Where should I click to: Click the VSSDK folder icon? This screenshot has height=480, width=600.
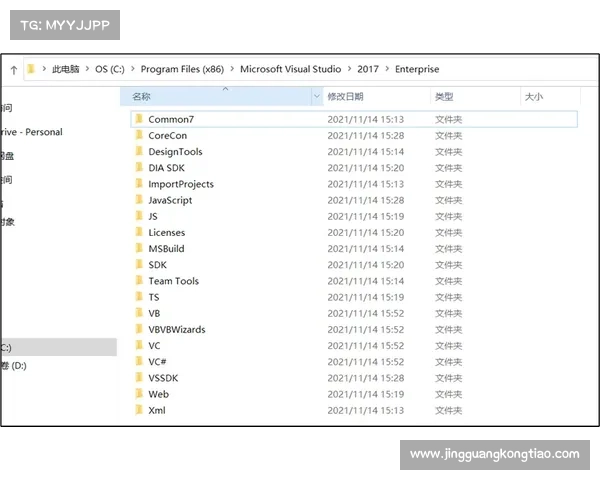pos(139,378)
